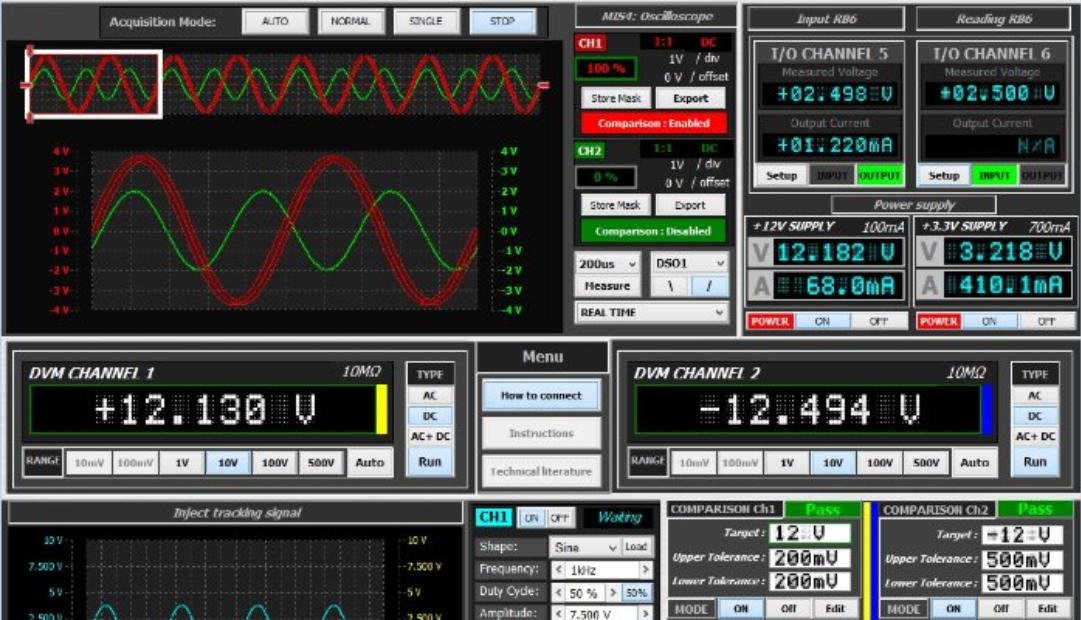Set I/O Channel 5 to OUTPUT
Screen dimensions: 1081x620
pos(879,176)
